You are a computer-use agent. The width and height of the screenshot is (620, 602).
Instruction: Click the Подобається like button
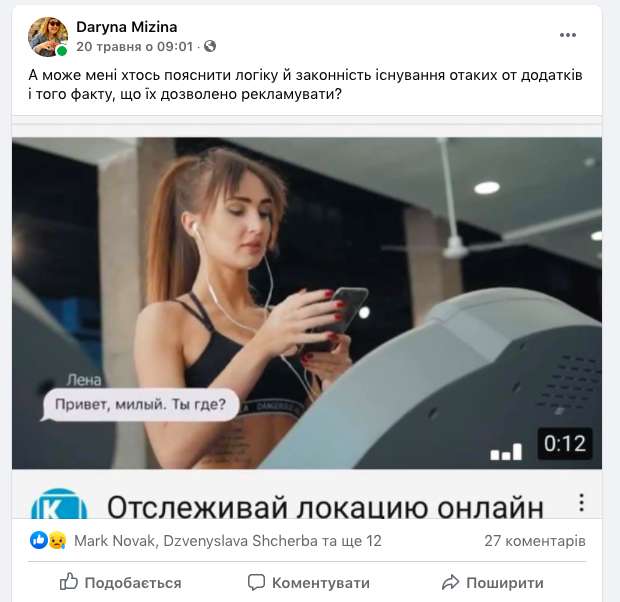coord(121,582)
